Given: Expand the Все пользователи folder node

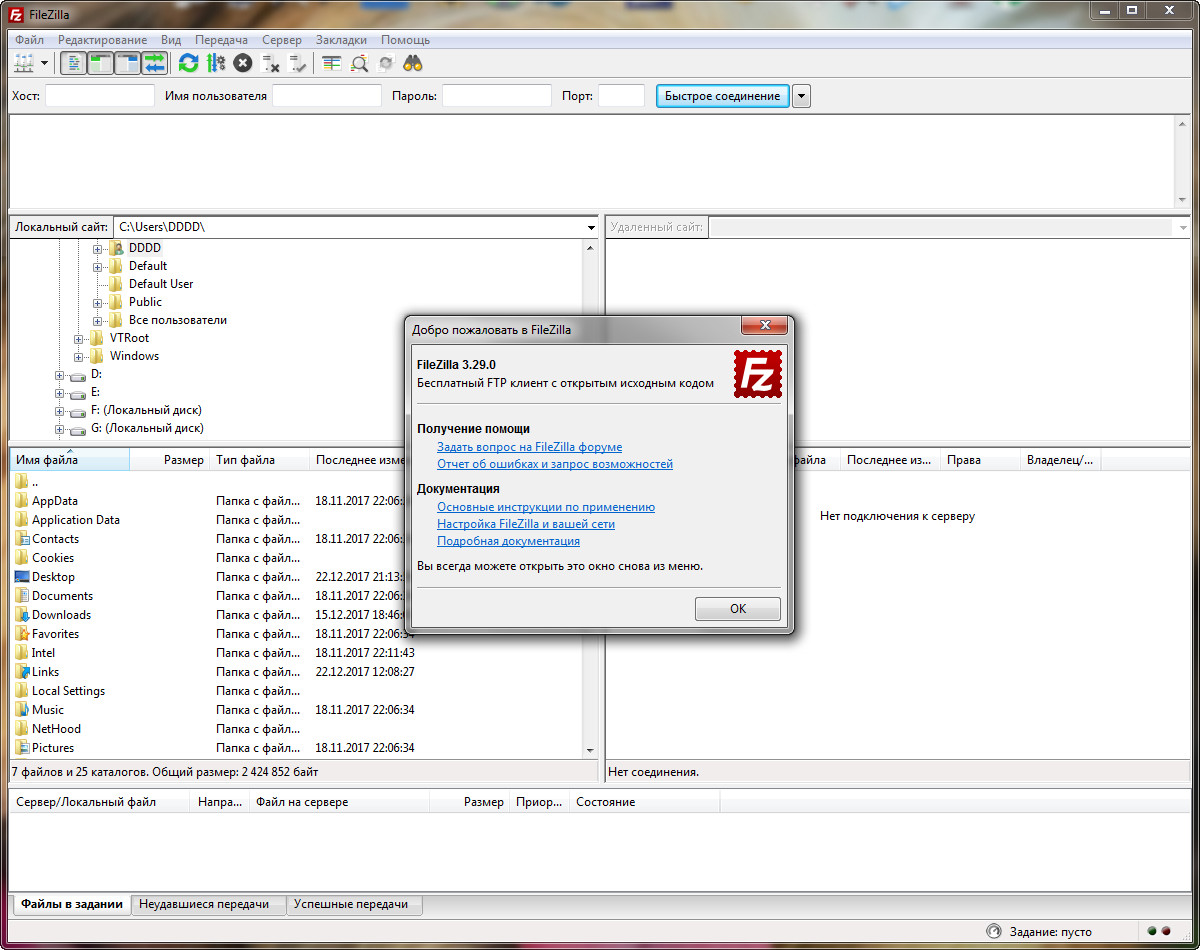Looking at the screenshot, I should click(x=98, y=320).
